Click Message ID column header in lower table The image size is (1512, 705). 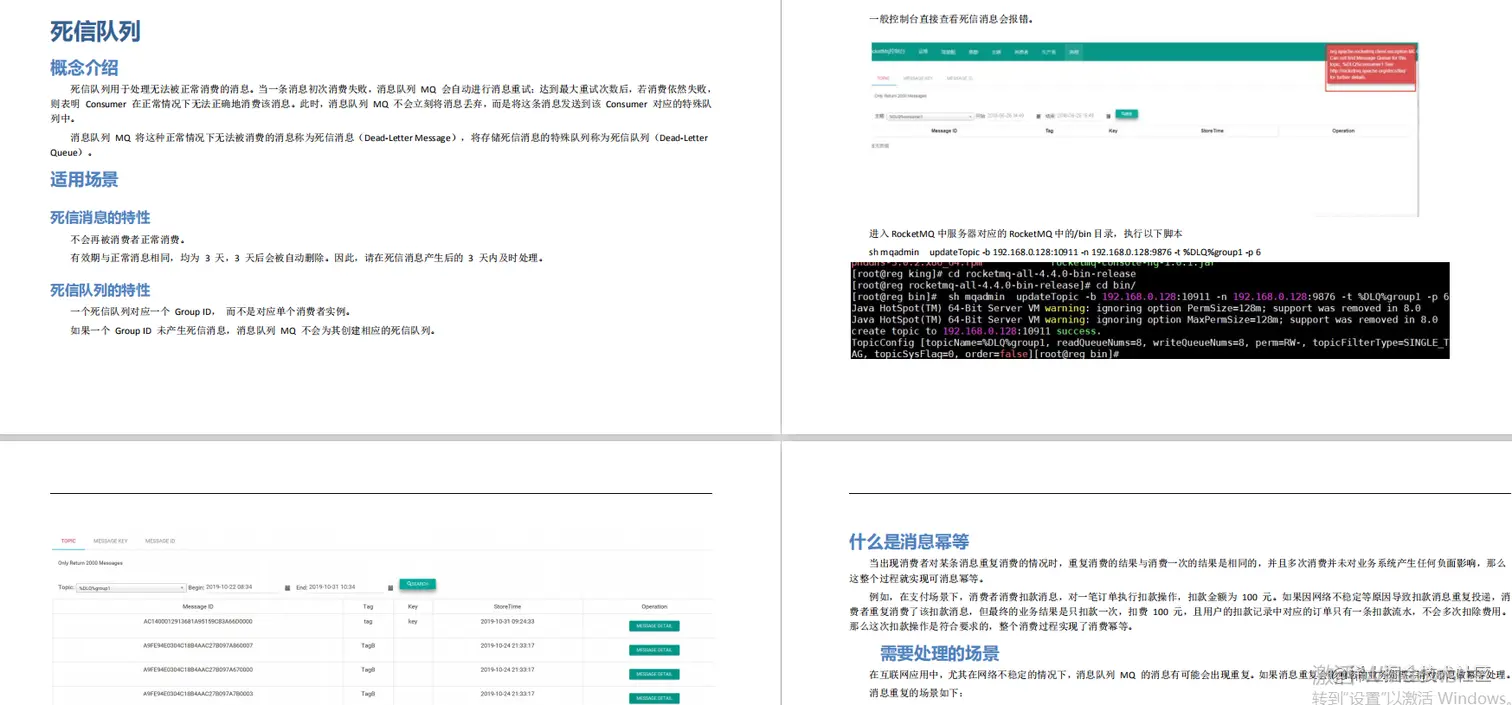(x=198, y=606)
